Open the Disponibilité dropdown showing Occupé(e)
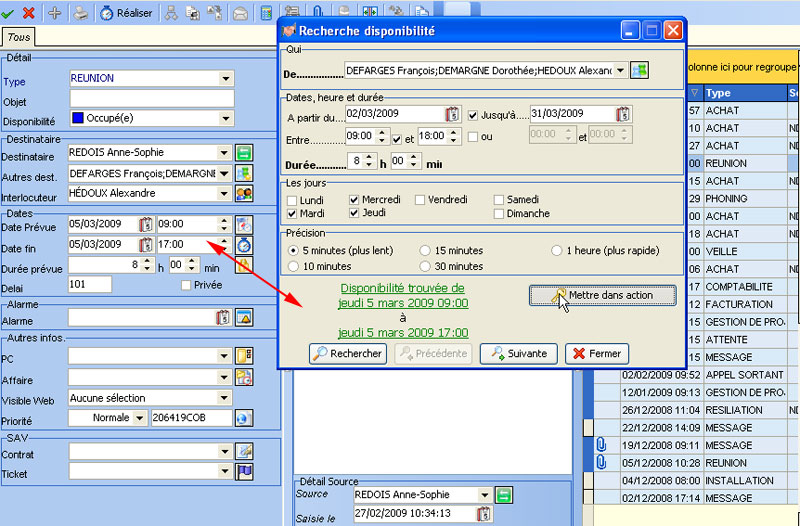 pos(226,118)
